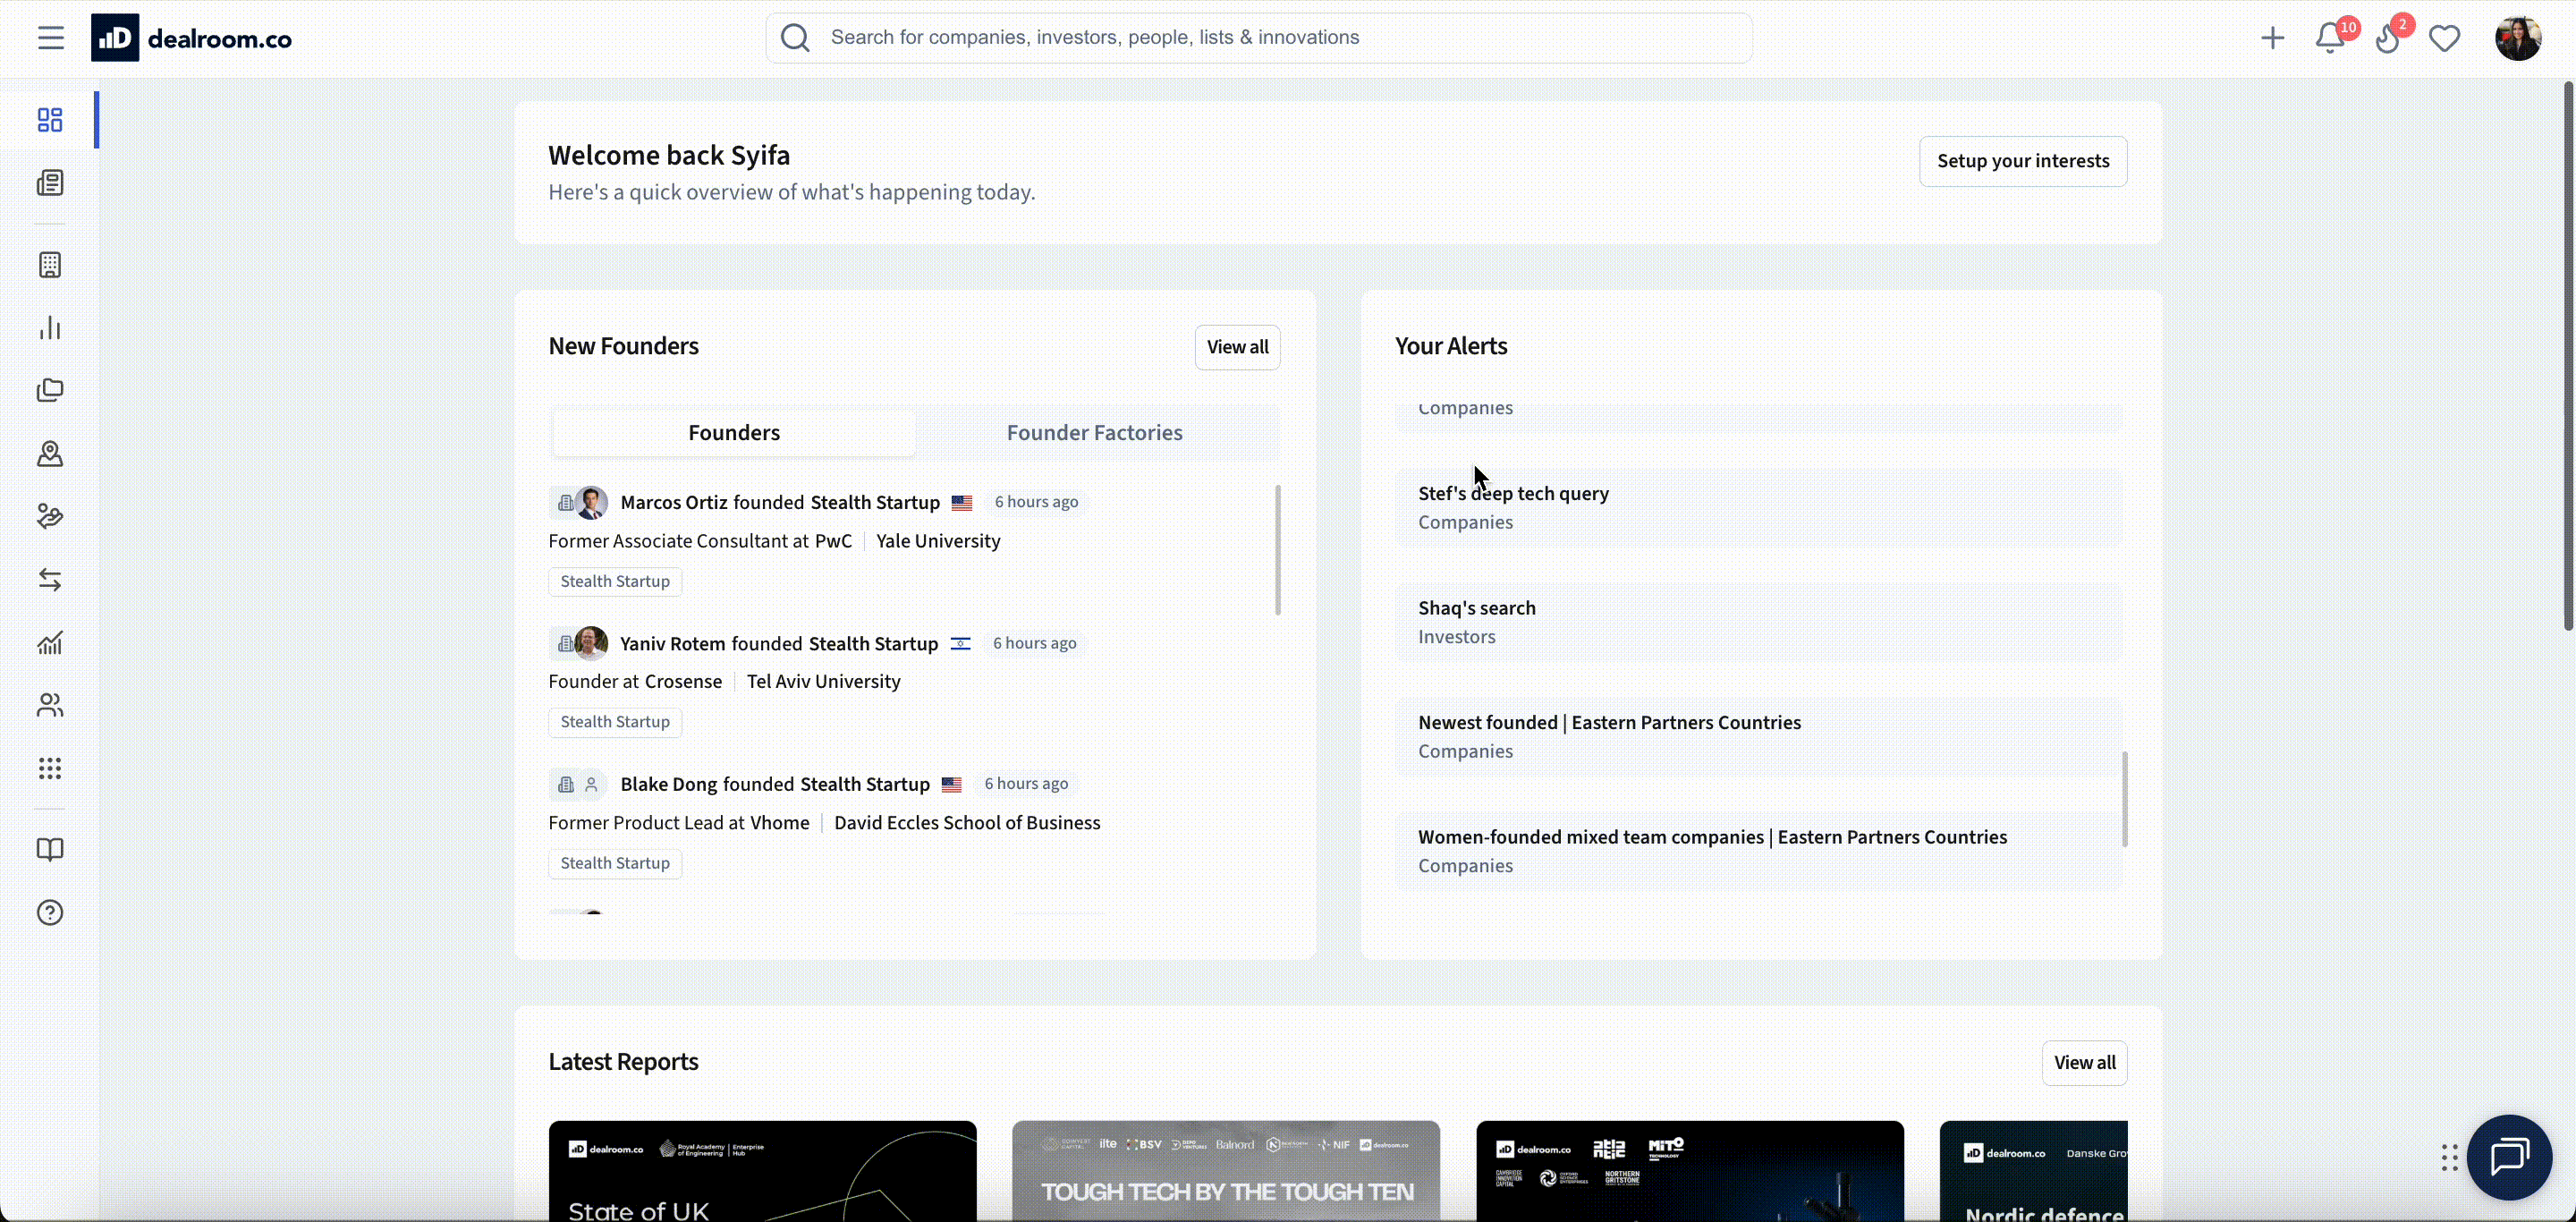Click View all for New Founders

tap(1237, 347)
